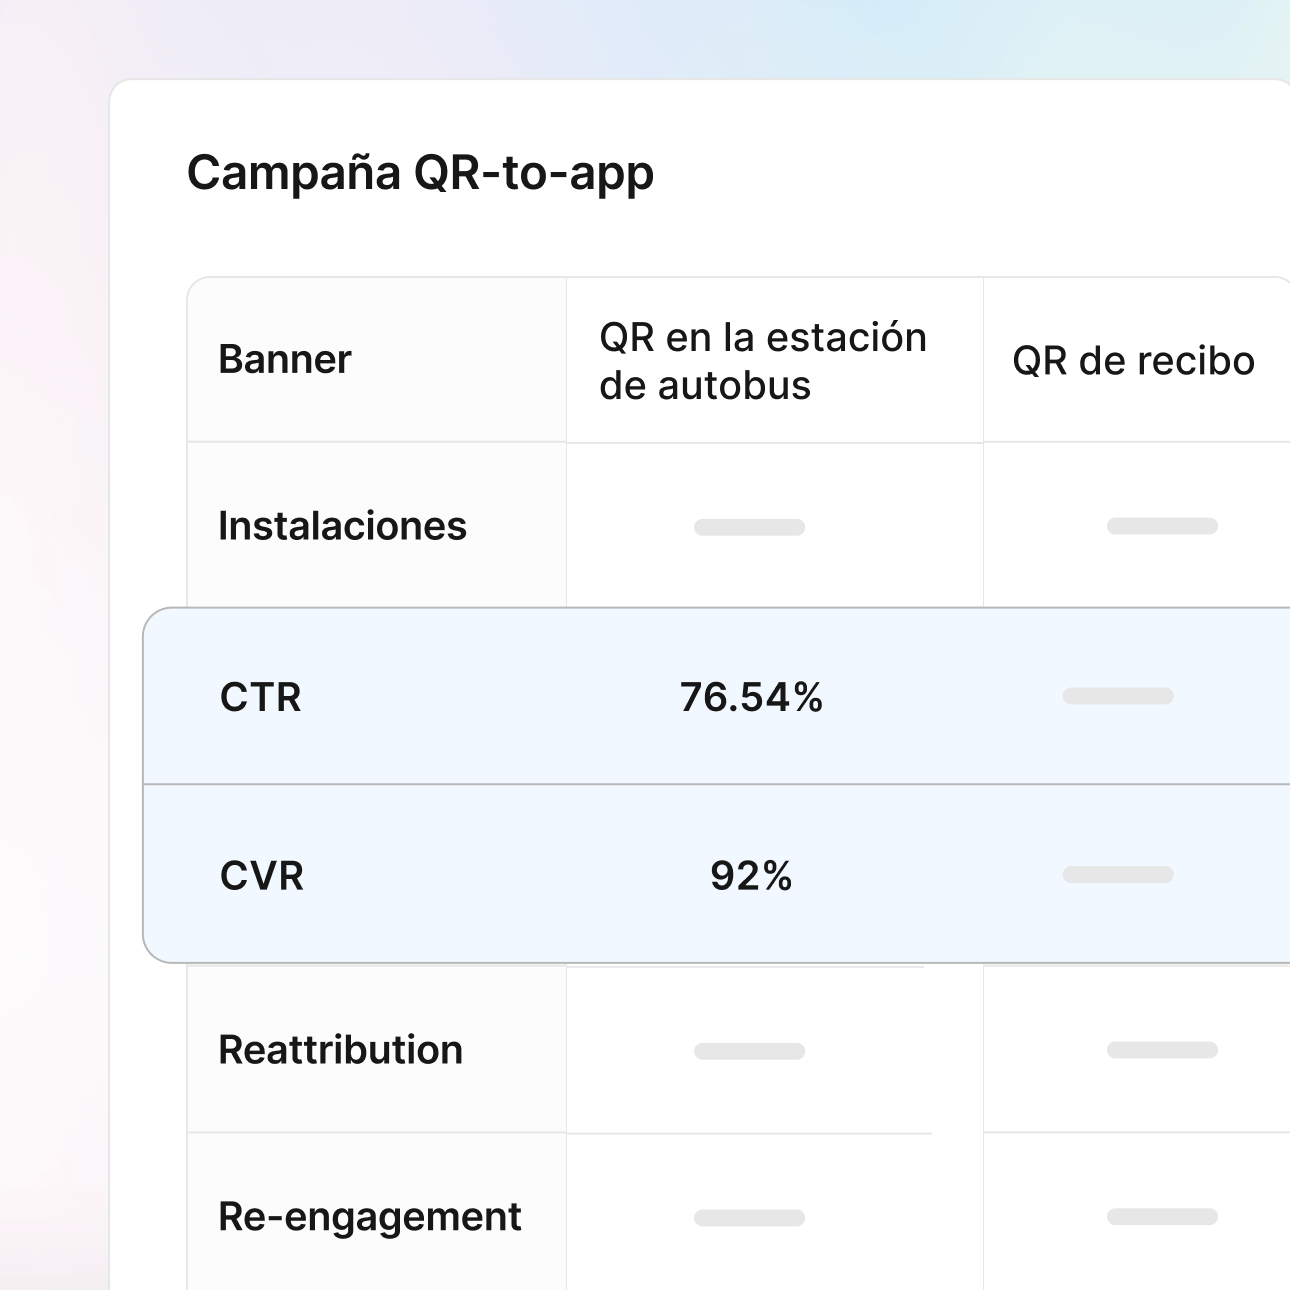Click the Campaña QR-to-app title
1290x1290 pixels.
[420, 173]
